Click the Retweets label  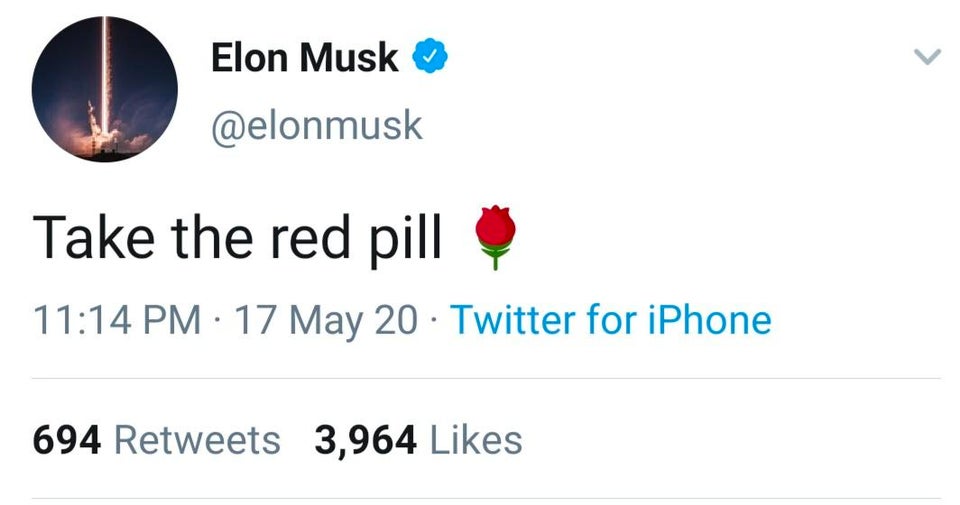pos(198,440)
